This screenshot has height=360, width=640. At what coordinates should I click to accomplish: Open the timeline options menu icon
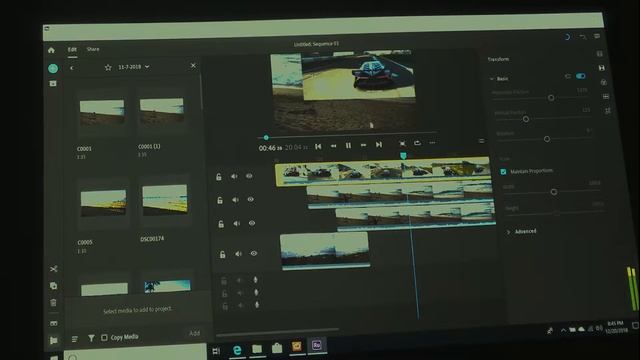pyautogui.click(x=482, y=141)
